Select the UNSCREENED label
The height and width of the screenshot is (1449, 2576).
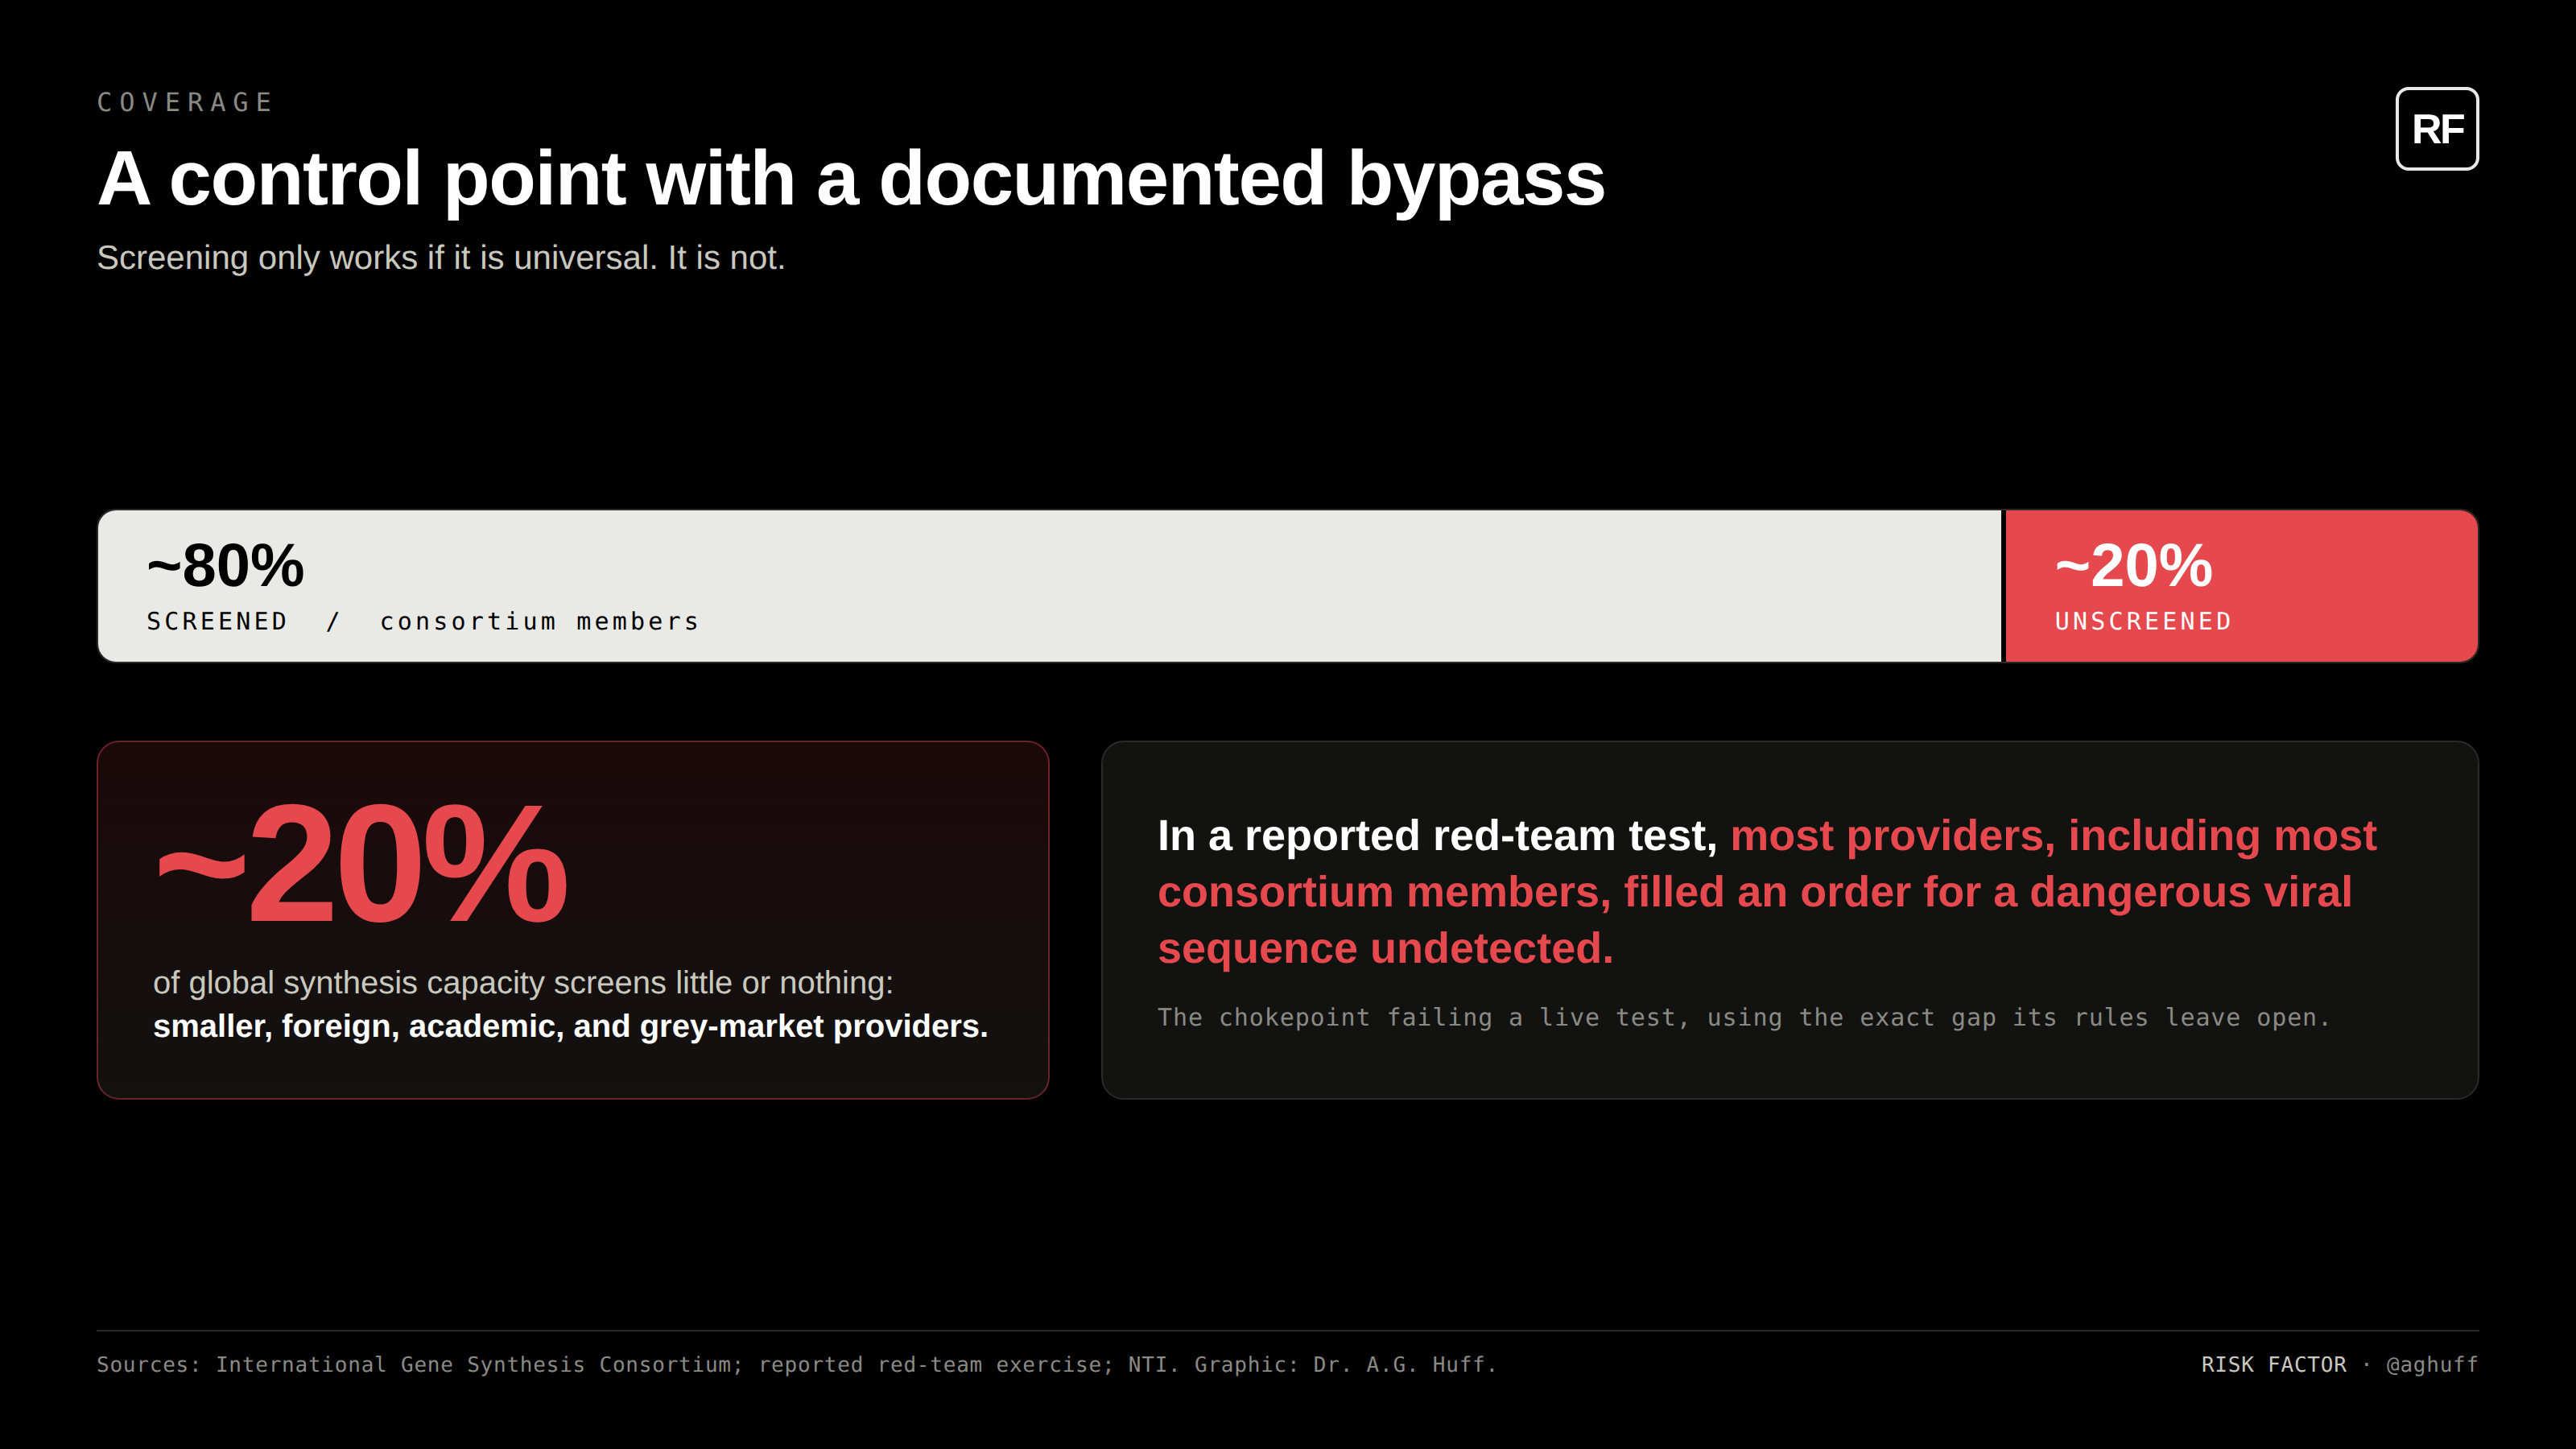(2143, 621)
